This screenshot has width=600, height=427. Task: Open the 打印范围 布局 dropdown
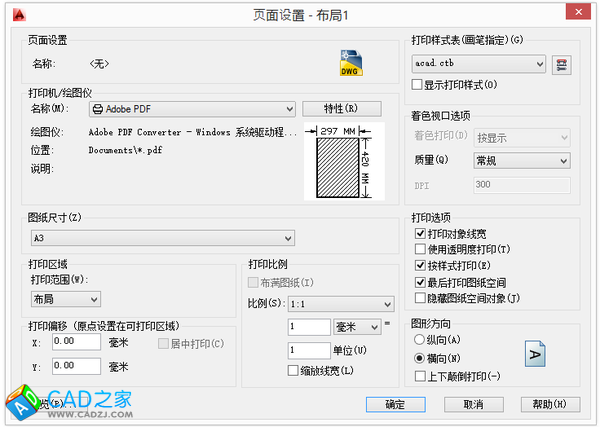click(x=66, y=298)
